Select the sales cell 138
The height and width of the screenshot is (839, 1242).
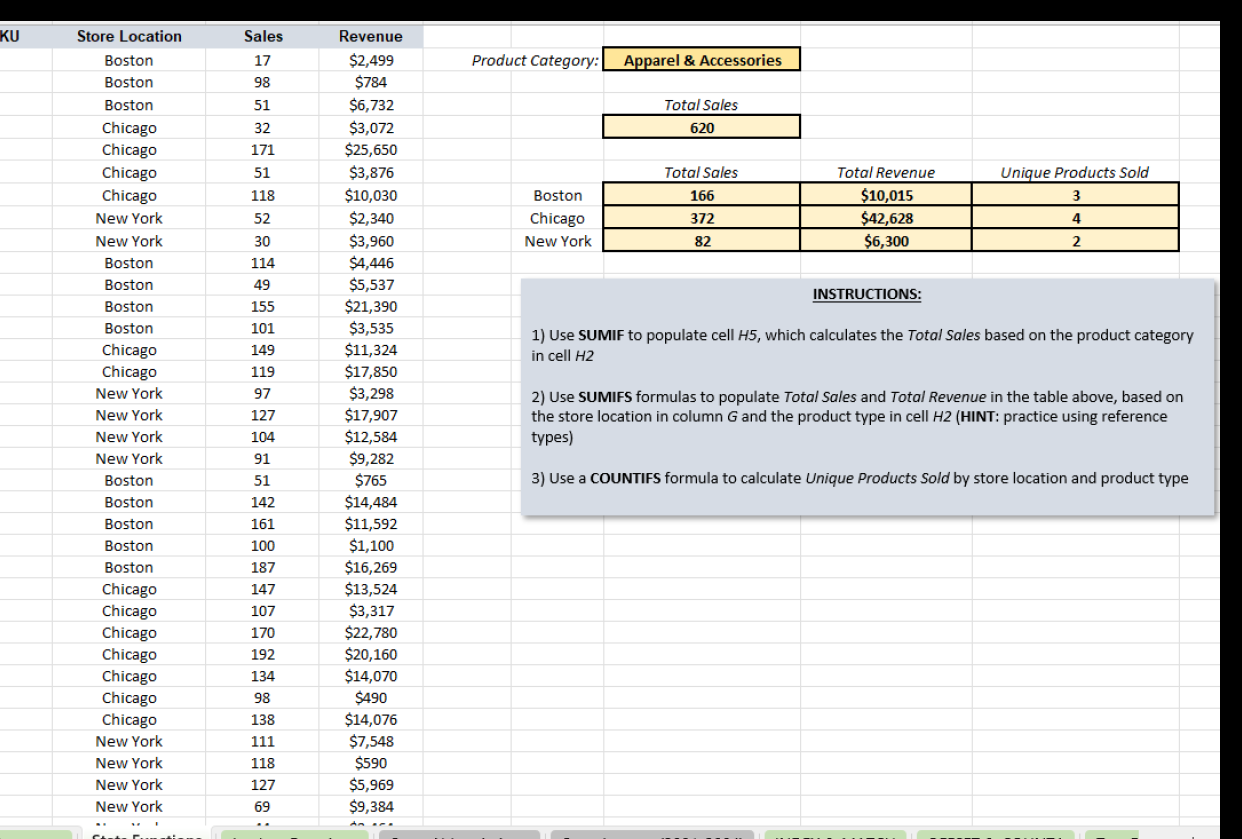pyautogui.click(x=263, y=720)
